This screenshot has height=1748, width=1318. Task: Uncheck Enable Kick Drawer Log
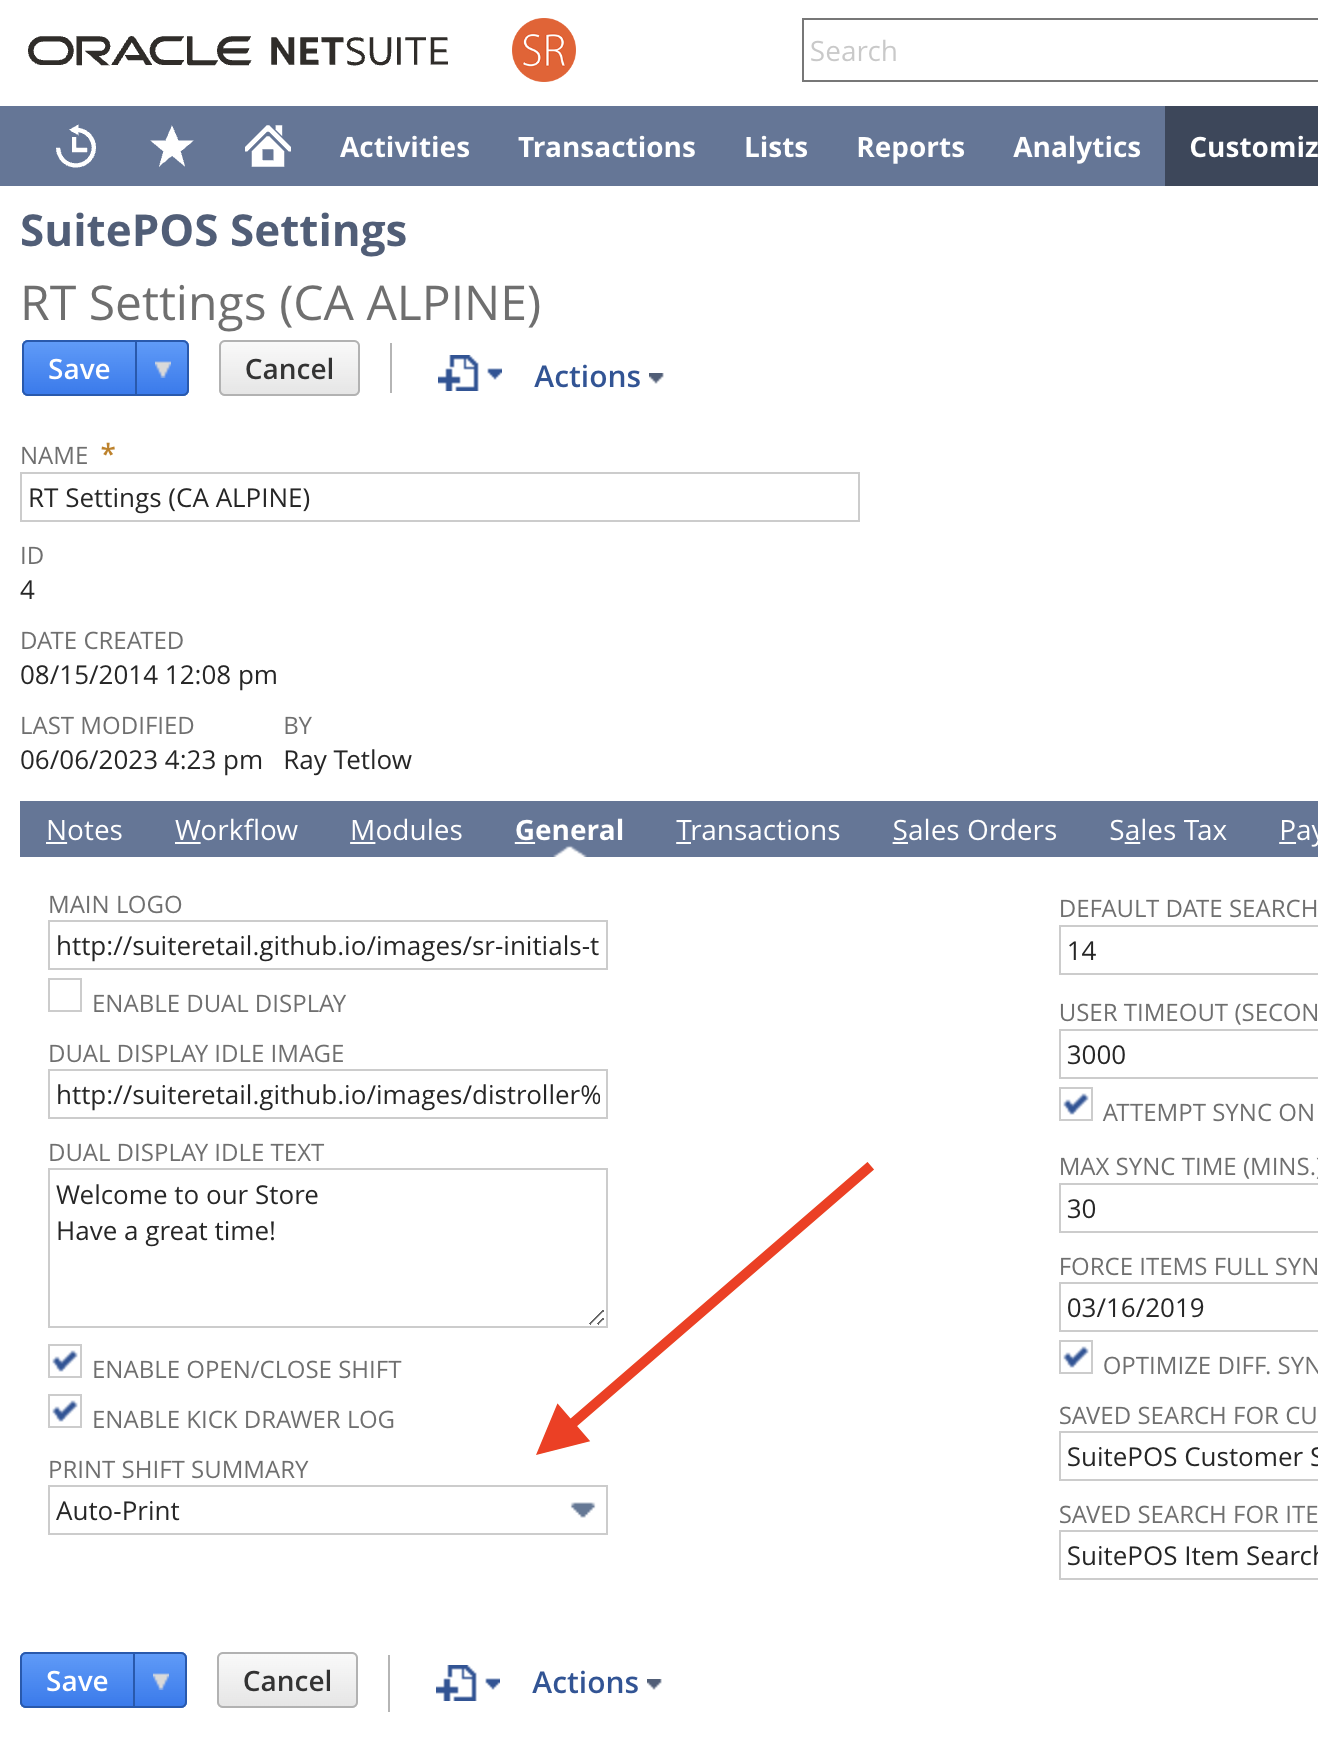[66, 1412]
